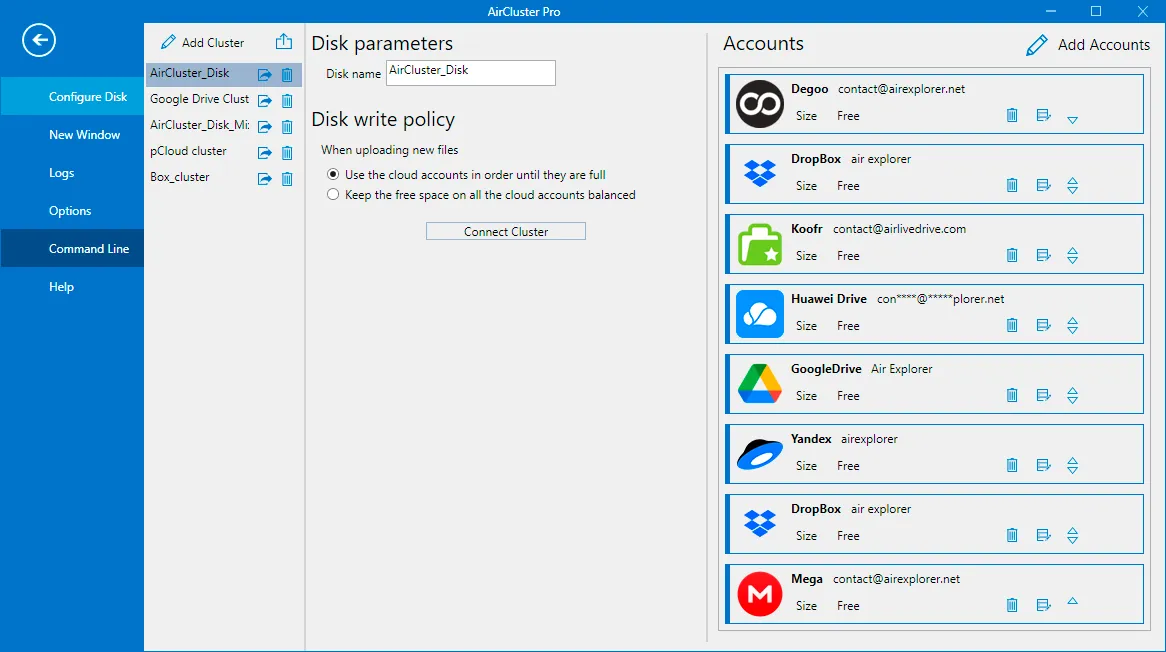Move the Mega account up
Screen dimensions: 1166x652
click(1072, 601)
